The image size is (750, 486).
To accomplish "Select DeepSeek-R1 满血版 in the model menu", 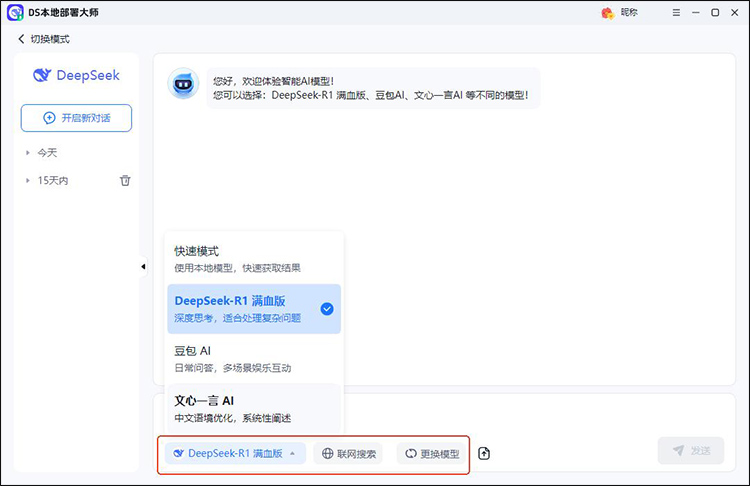I will click(x=254, y=309).
